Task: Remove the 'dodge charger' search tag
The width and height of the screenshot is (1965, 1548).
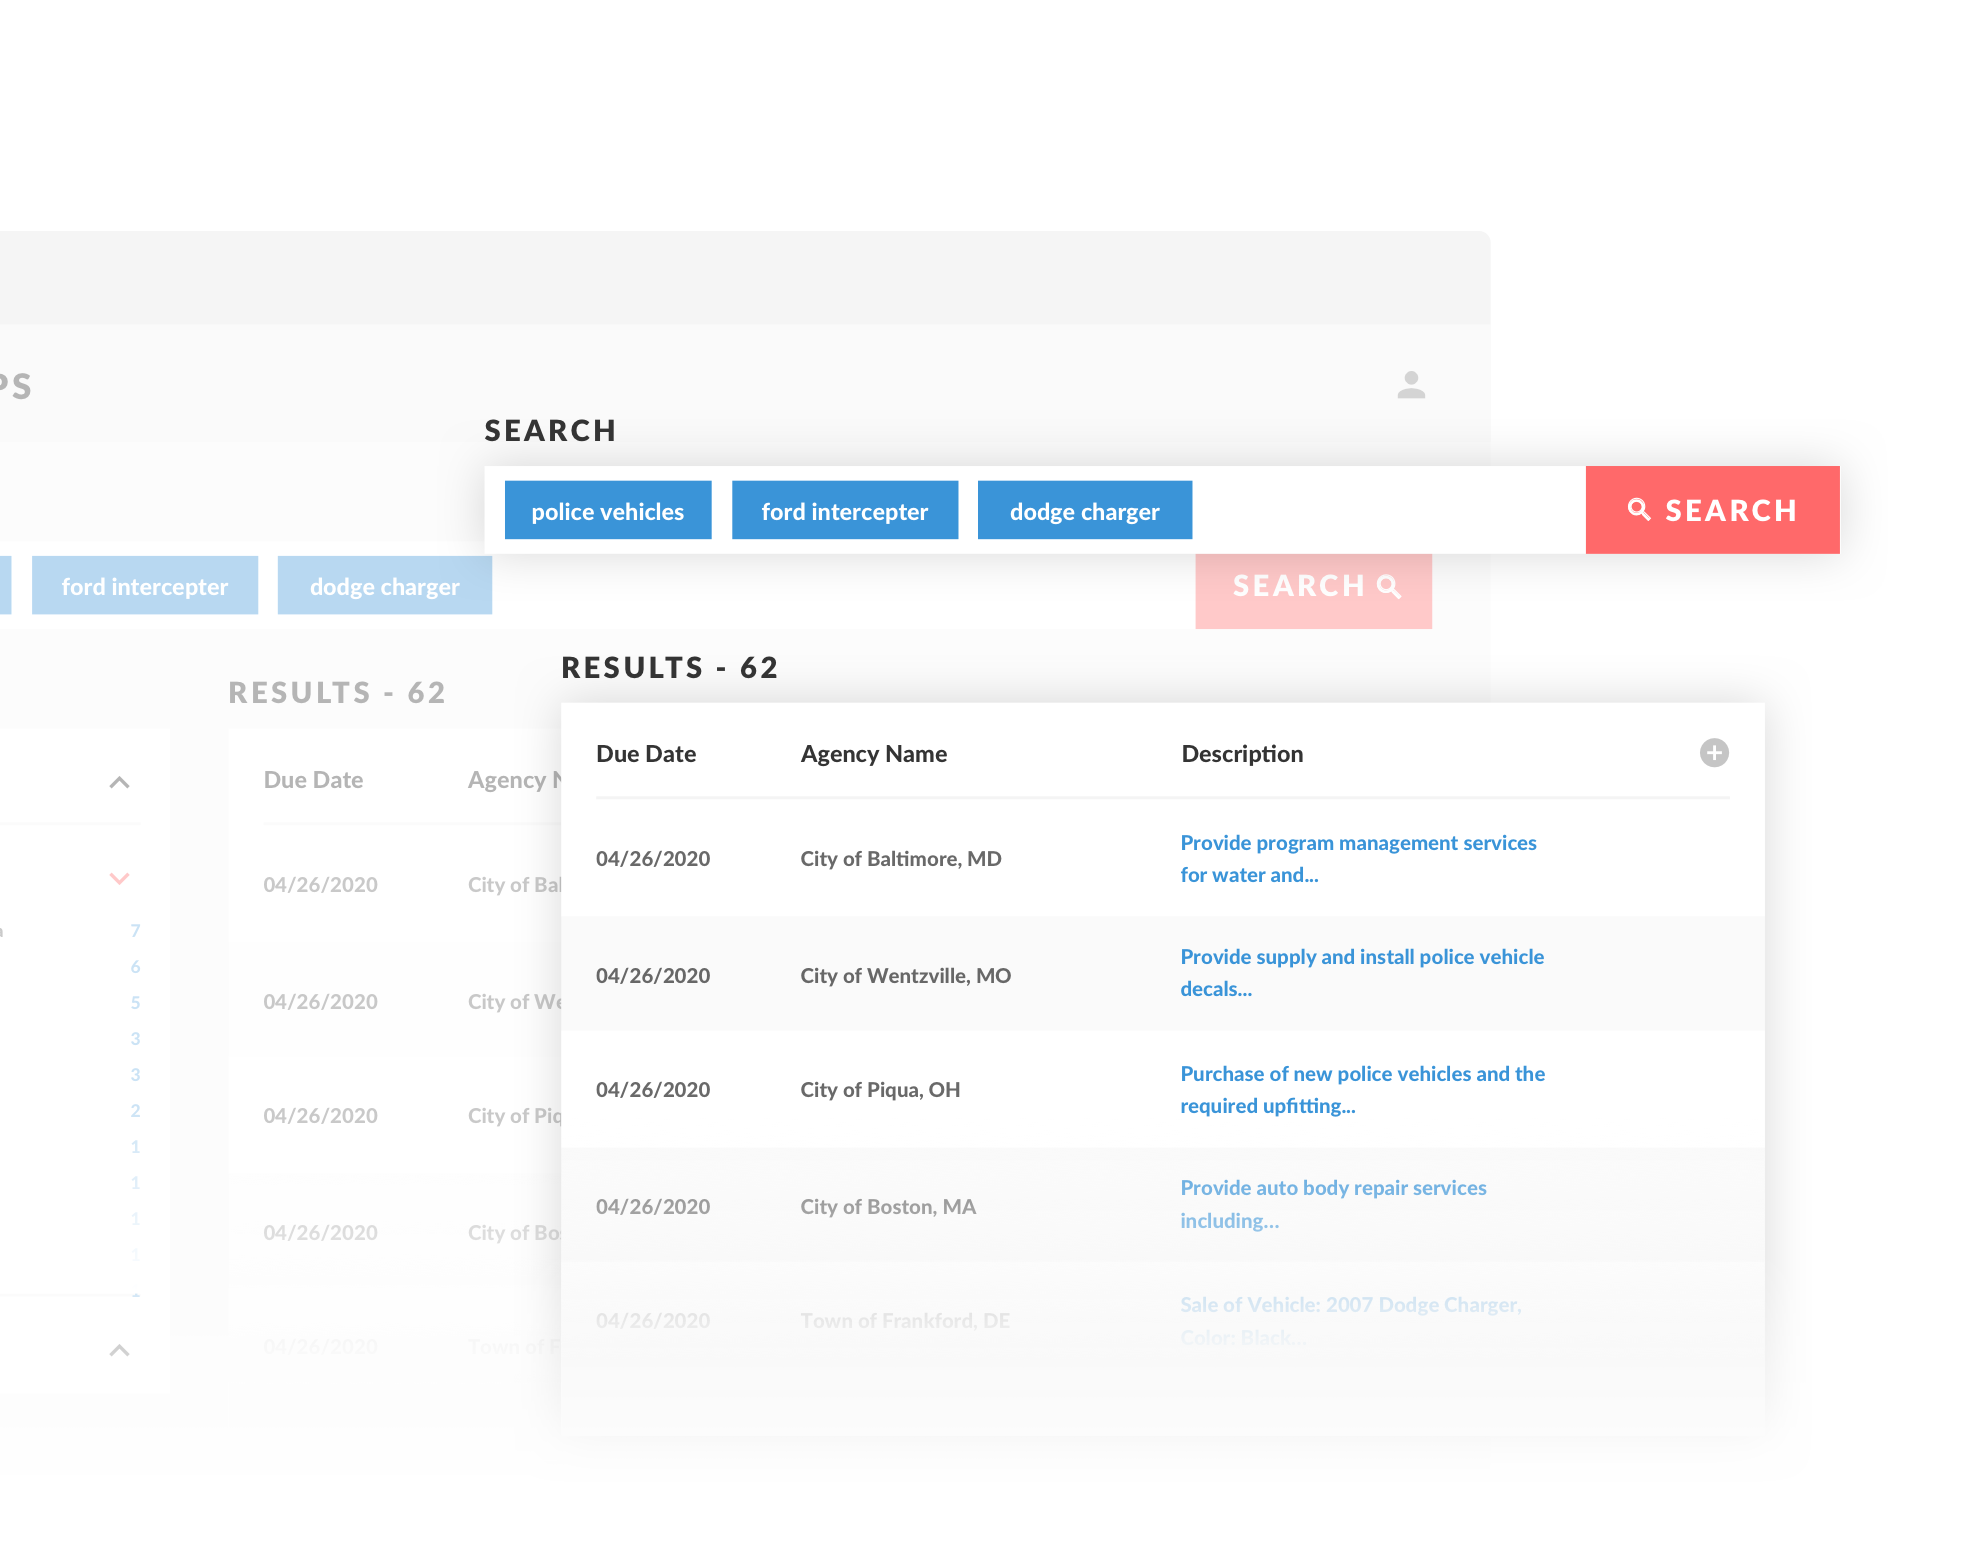Action: [x=1083, y=510]
